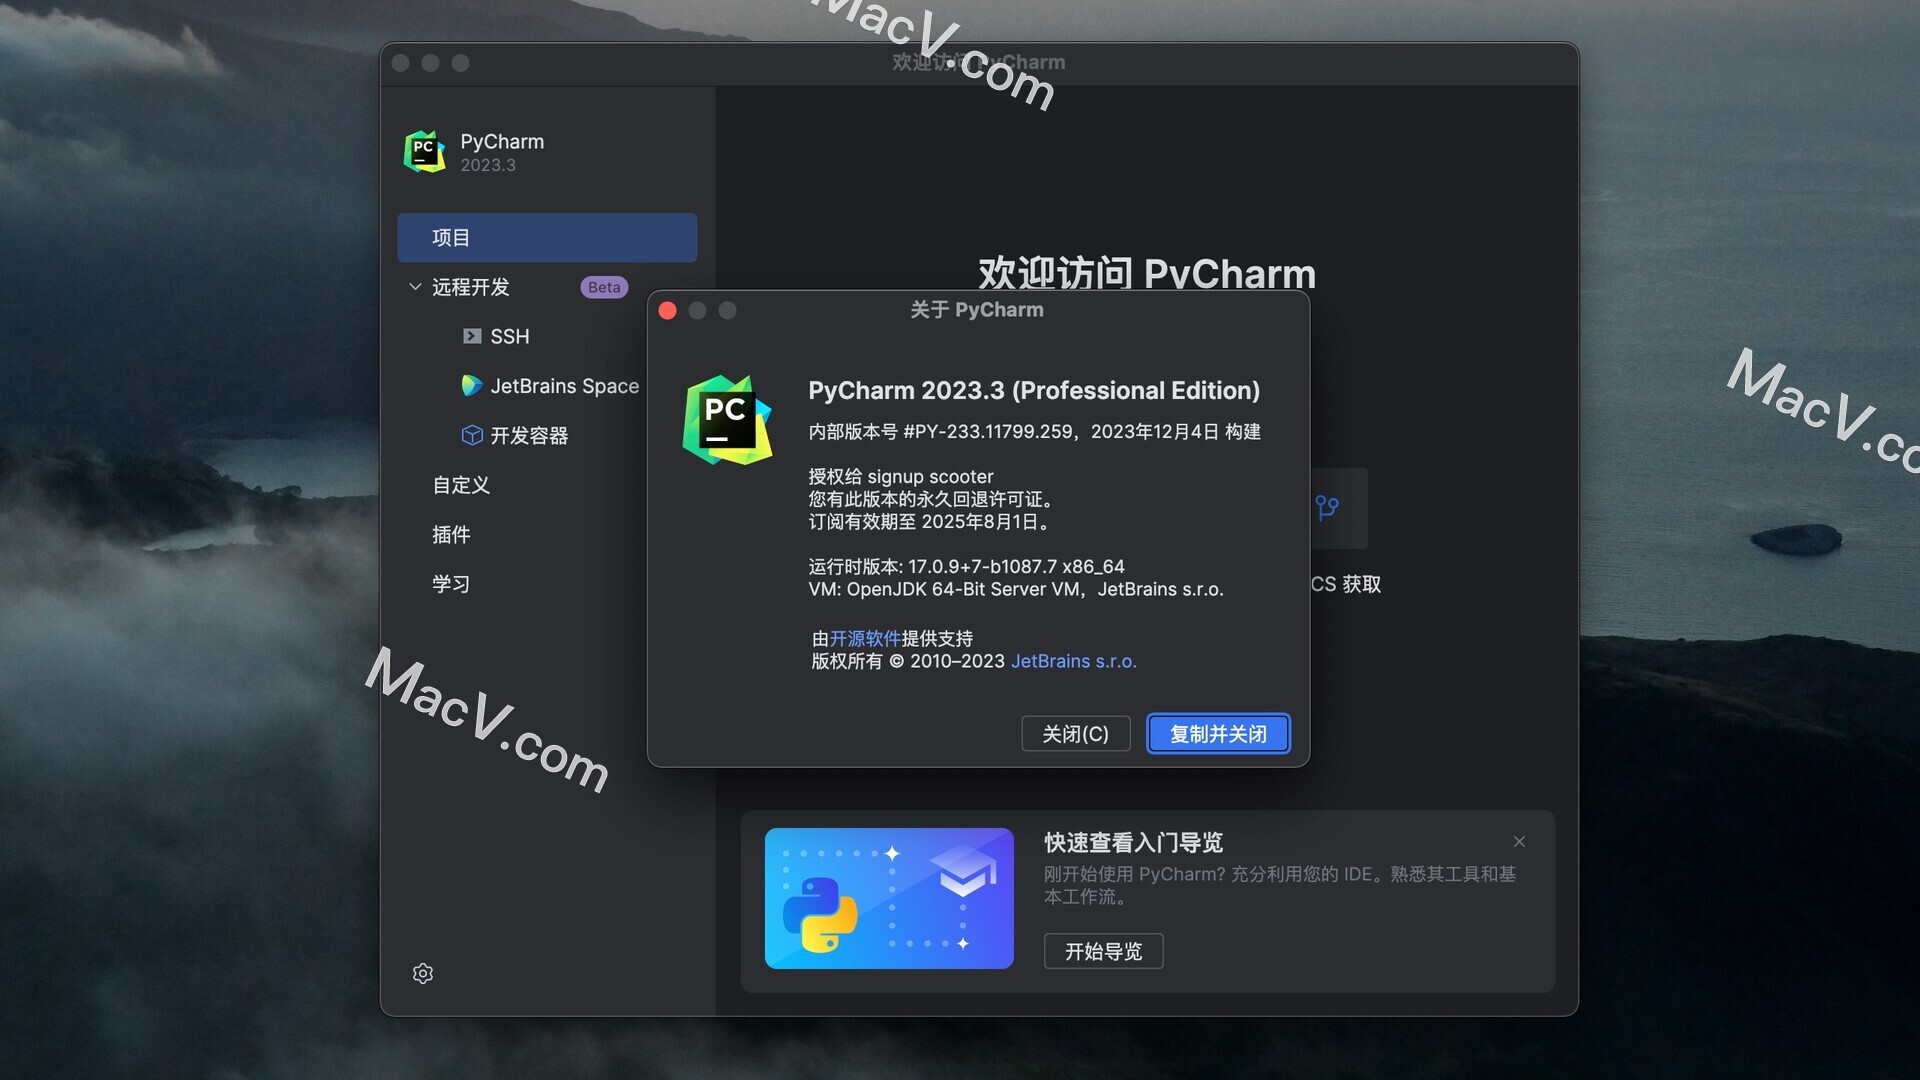Click the 开发容器 cube icon
Viewport: 1920px width, 1080px height.
pos(472,435)
